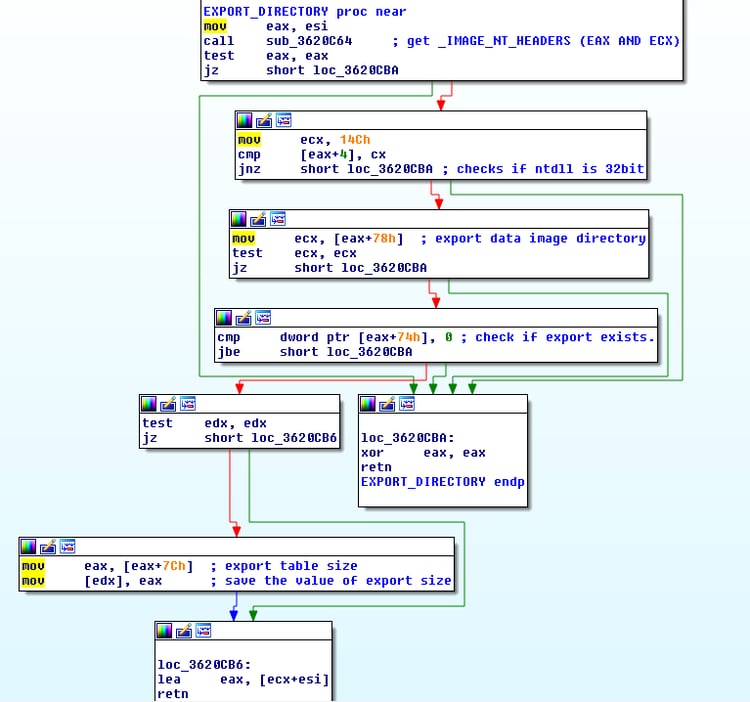Click the color icon on the 'save the value of export size' block

[x=29, y=546]
